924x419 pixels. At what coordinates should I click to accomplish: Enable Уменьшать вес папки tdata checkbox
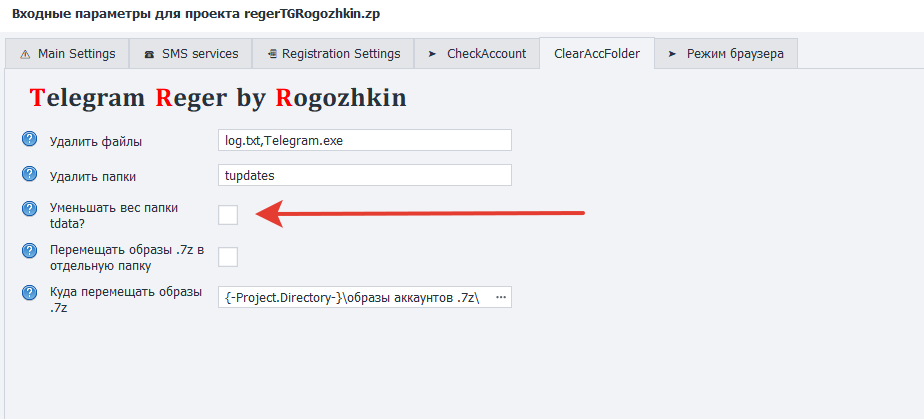tap(228, 215)
